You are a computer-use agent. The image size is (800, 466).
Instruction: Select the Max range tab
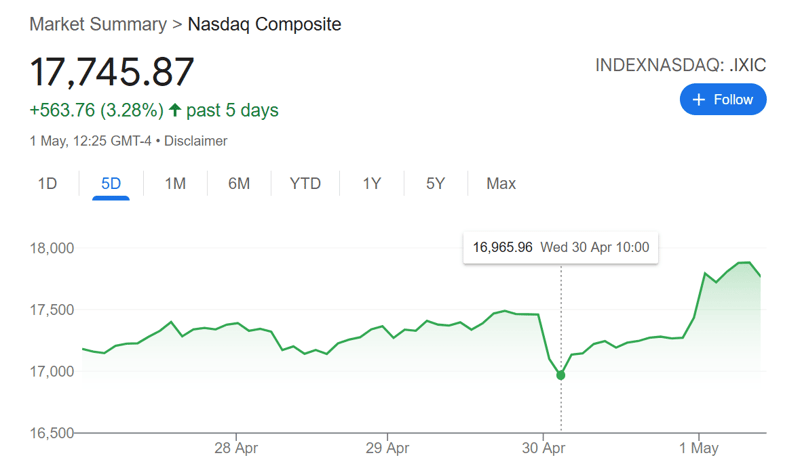coord(501,183)
